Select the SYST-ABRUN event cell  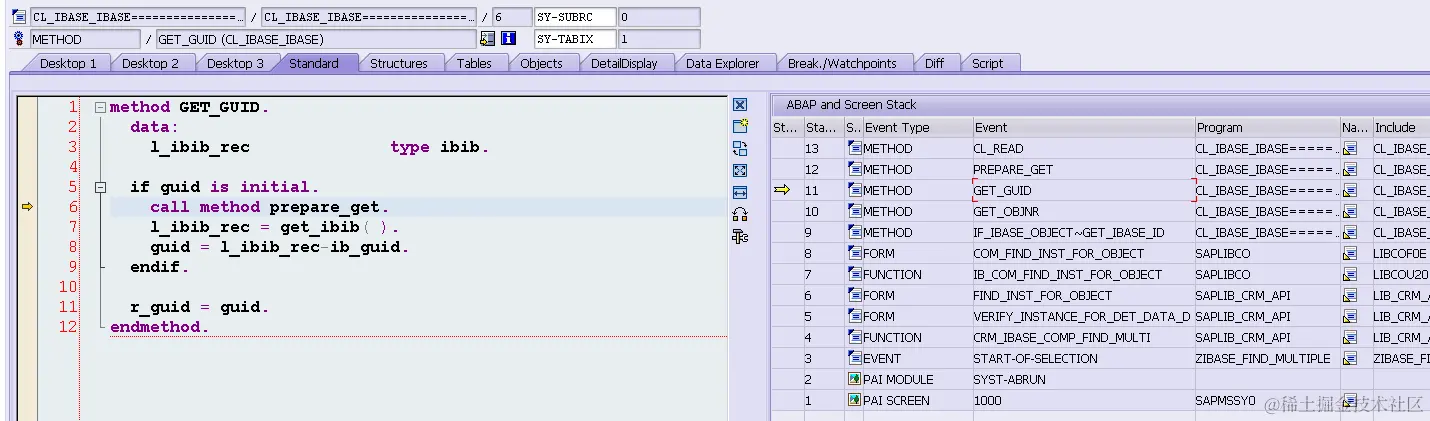1084,379
